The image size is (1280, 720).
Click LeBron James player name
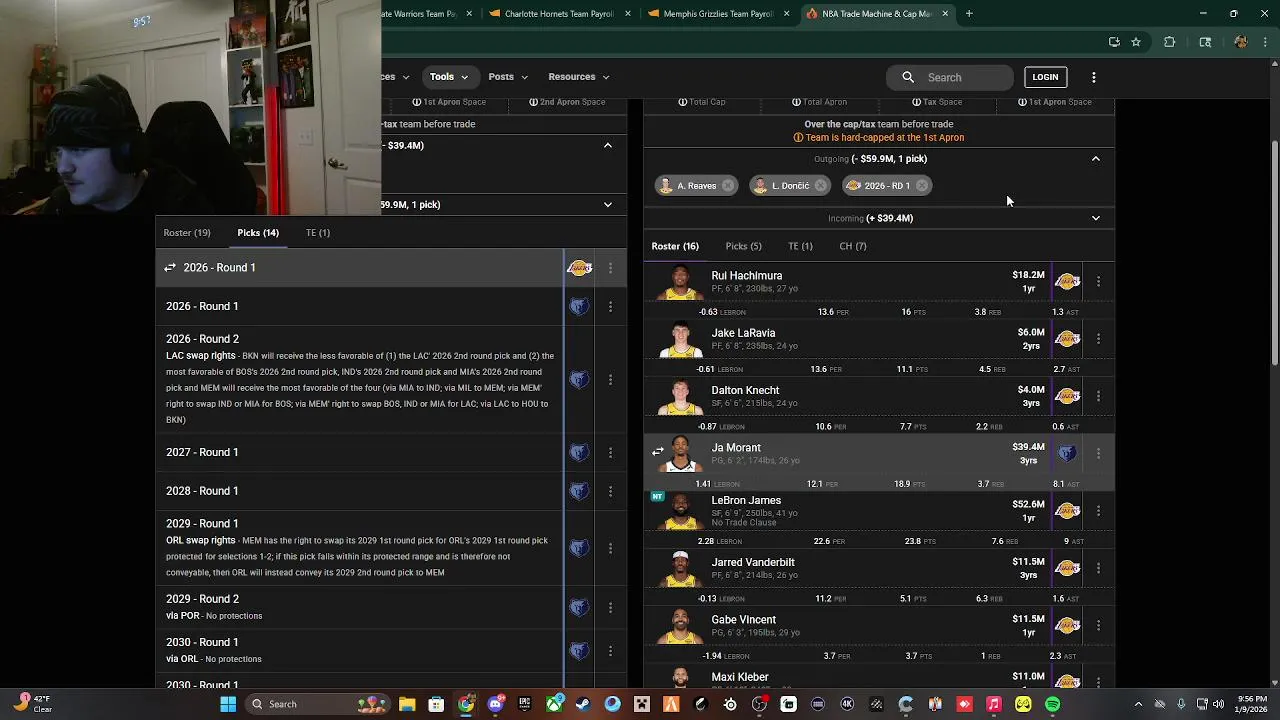pyautogui.click(x=746, y=500)
